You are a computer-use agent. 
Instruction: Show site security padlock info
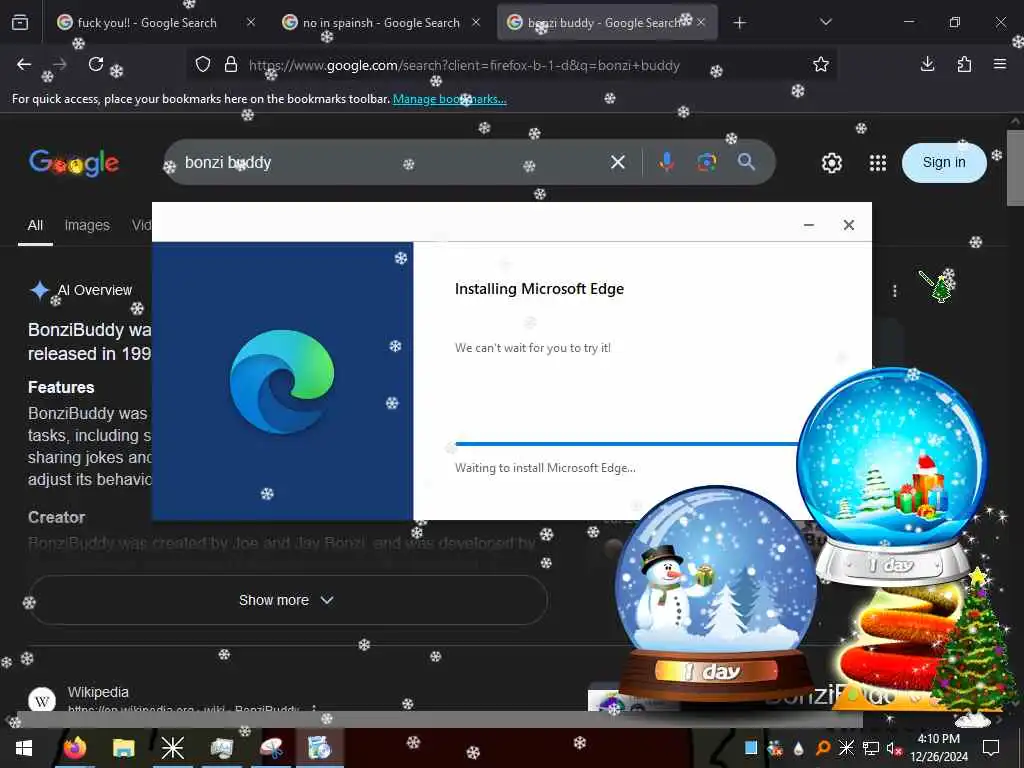231,65
